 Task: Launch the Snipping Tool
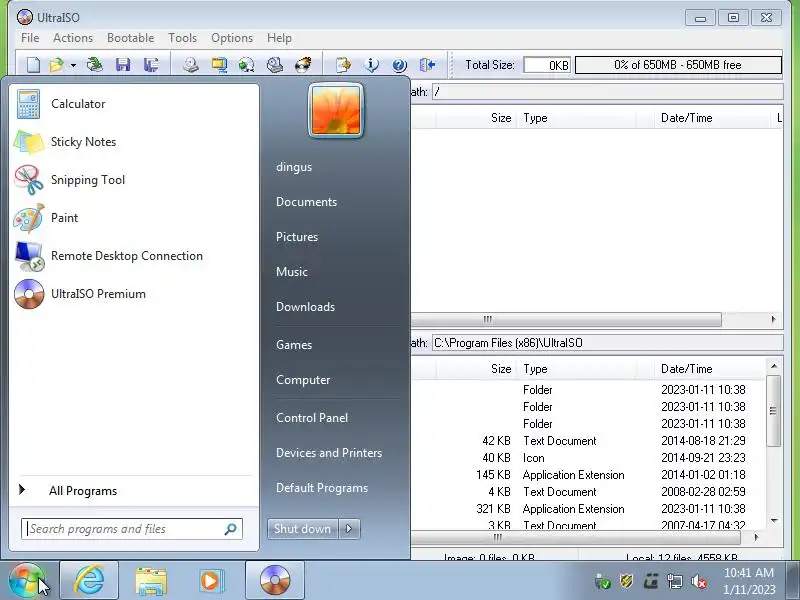point(134,180)
